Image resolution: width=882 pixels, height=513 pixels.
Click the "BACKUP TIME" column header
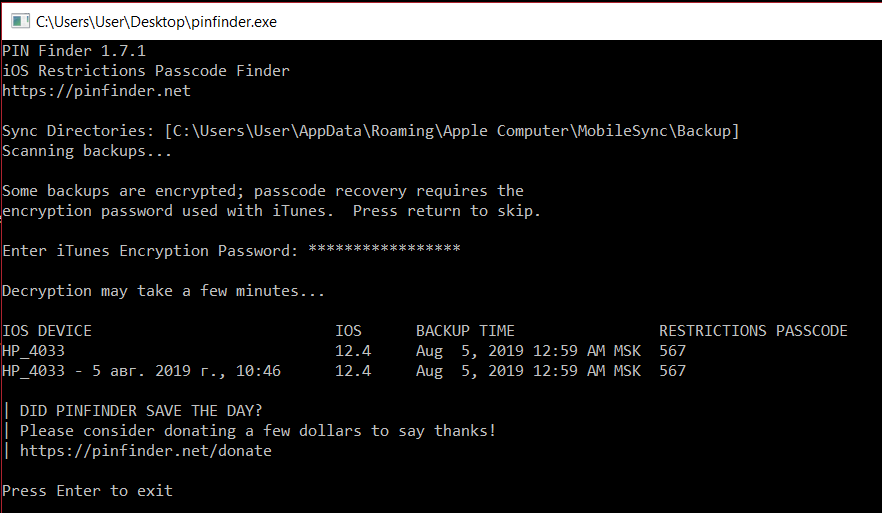pyautogui.click(x=465, y=331)
